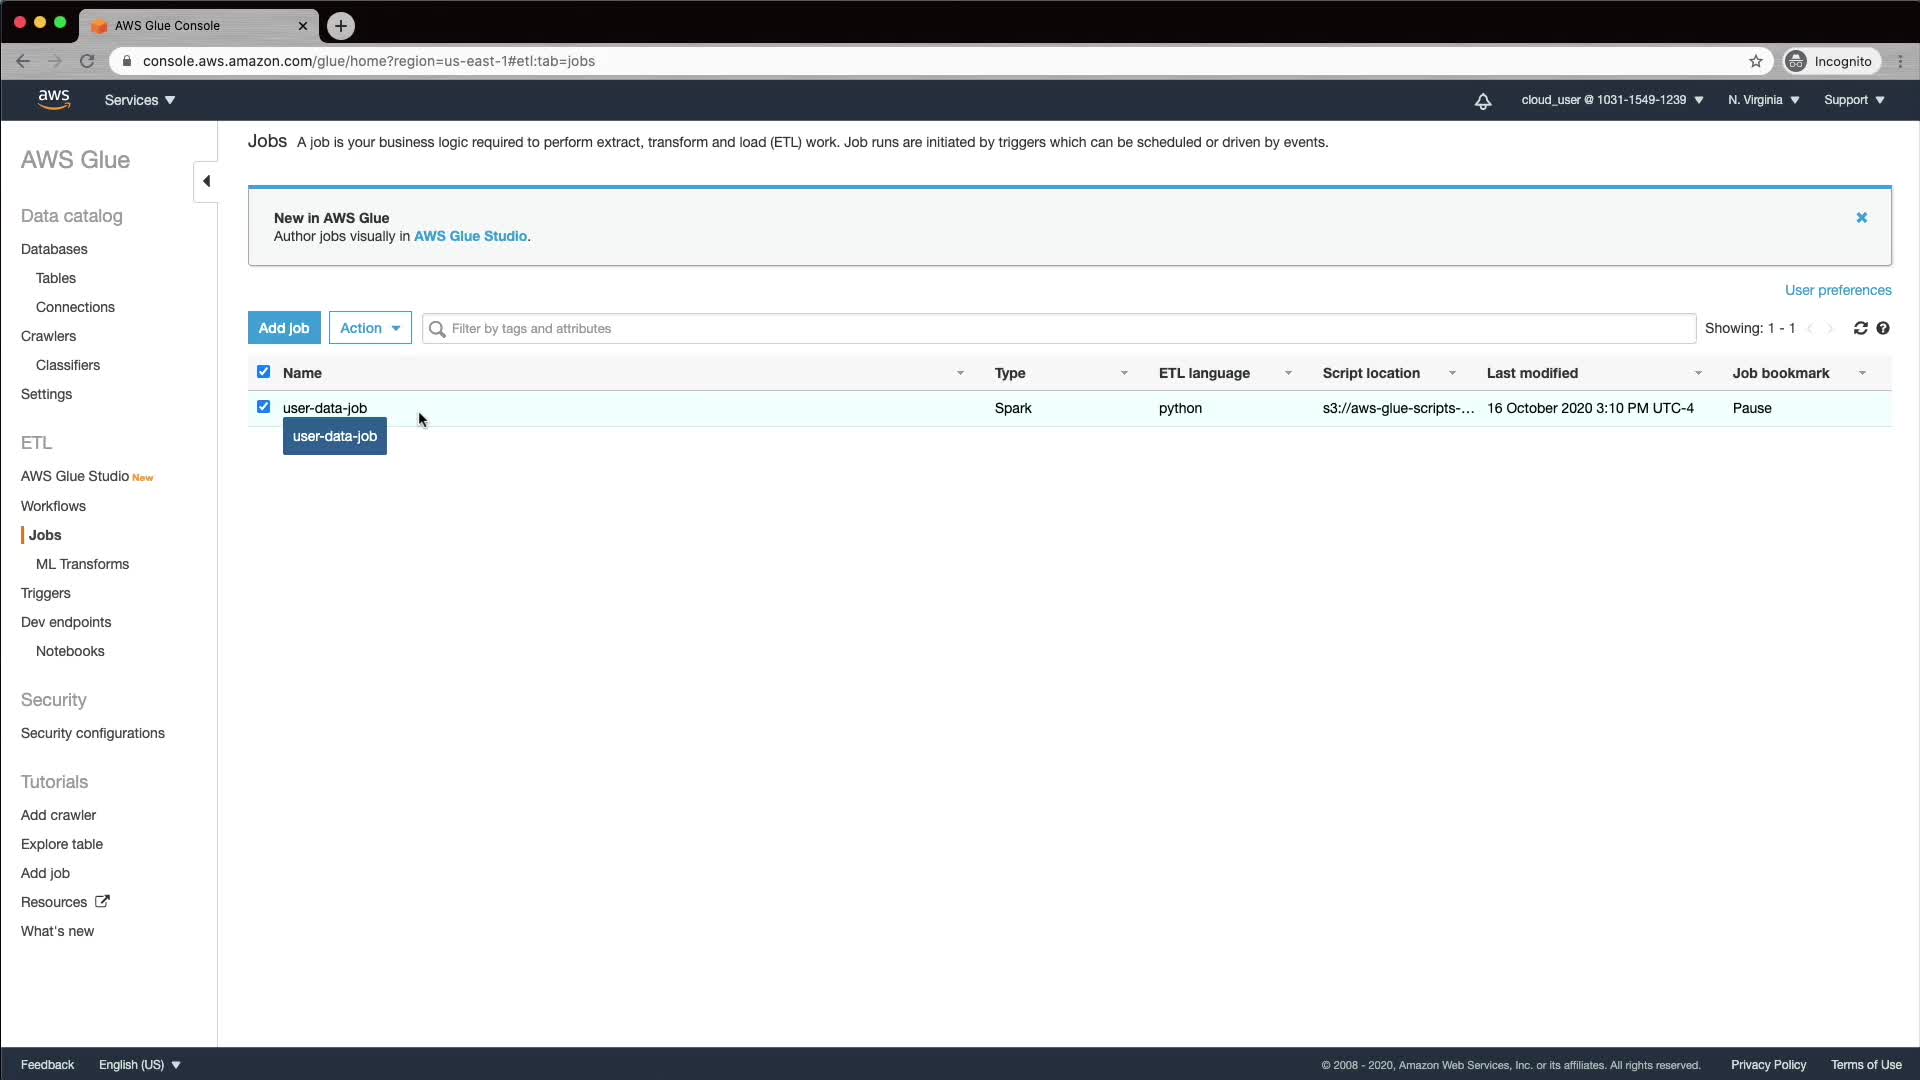Screen dimensions: 1920x1080
Task: Open Triggers in the ETL section
Action: click(x=46, y=593)
